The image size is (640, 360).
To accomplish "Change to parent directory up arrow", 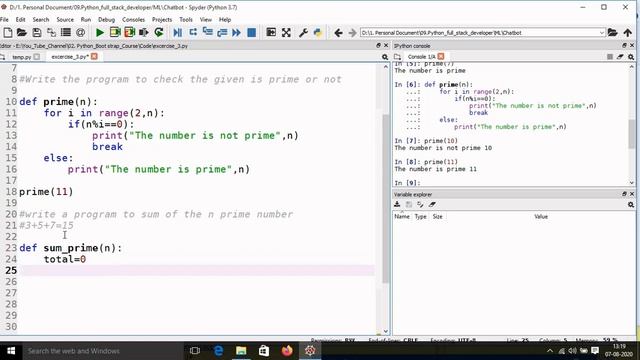I will pos(628,32).
